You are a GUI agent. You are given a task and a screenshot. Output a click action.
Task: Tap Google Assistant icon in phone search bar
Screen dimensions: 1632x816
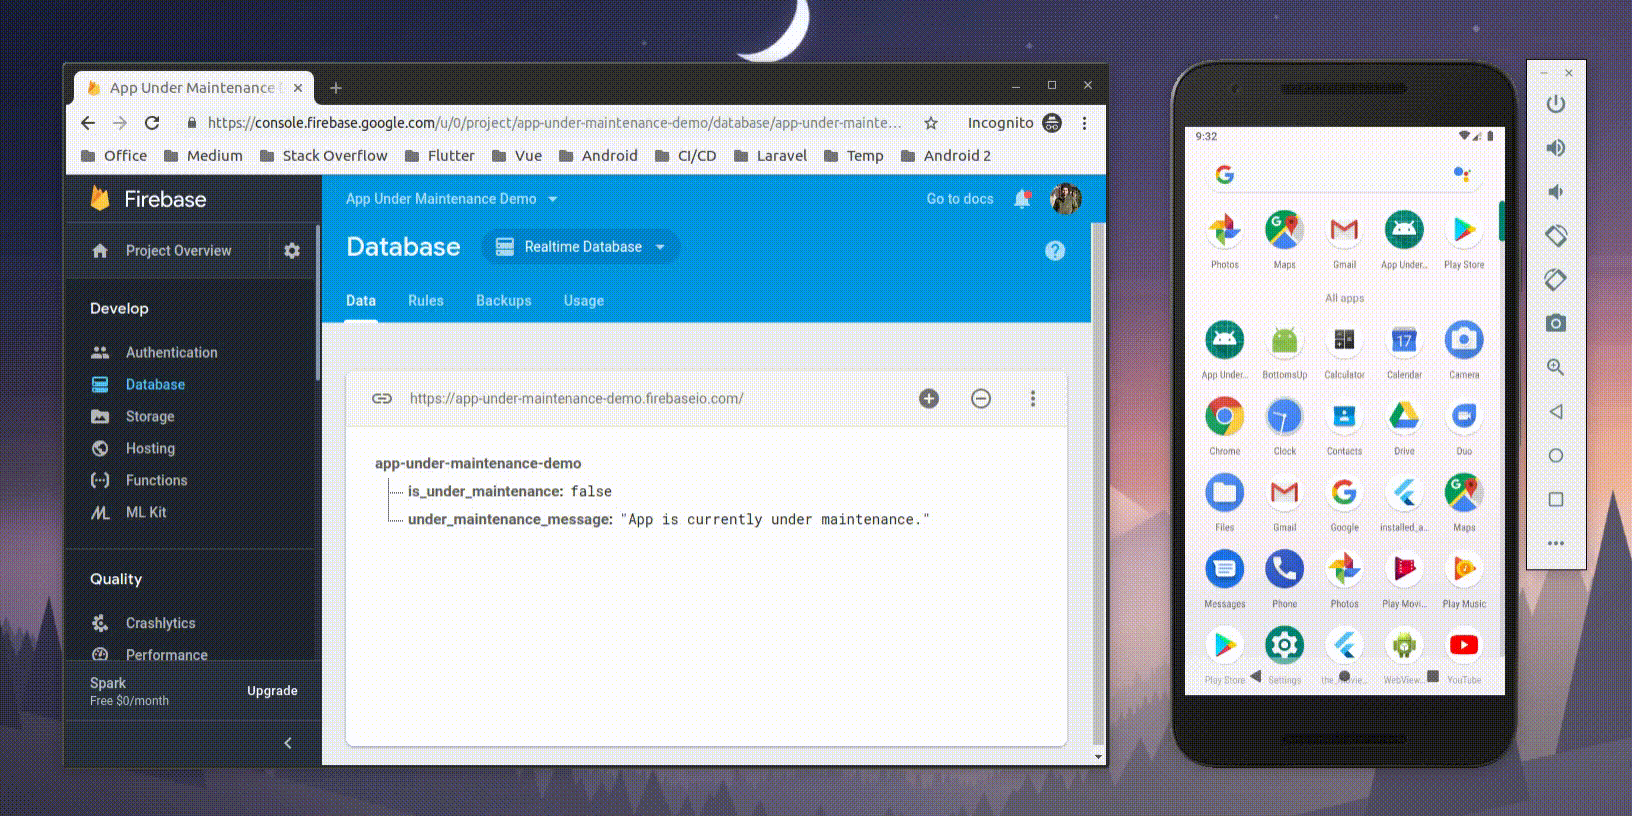pyautogui.click(x=1461, y=175)
